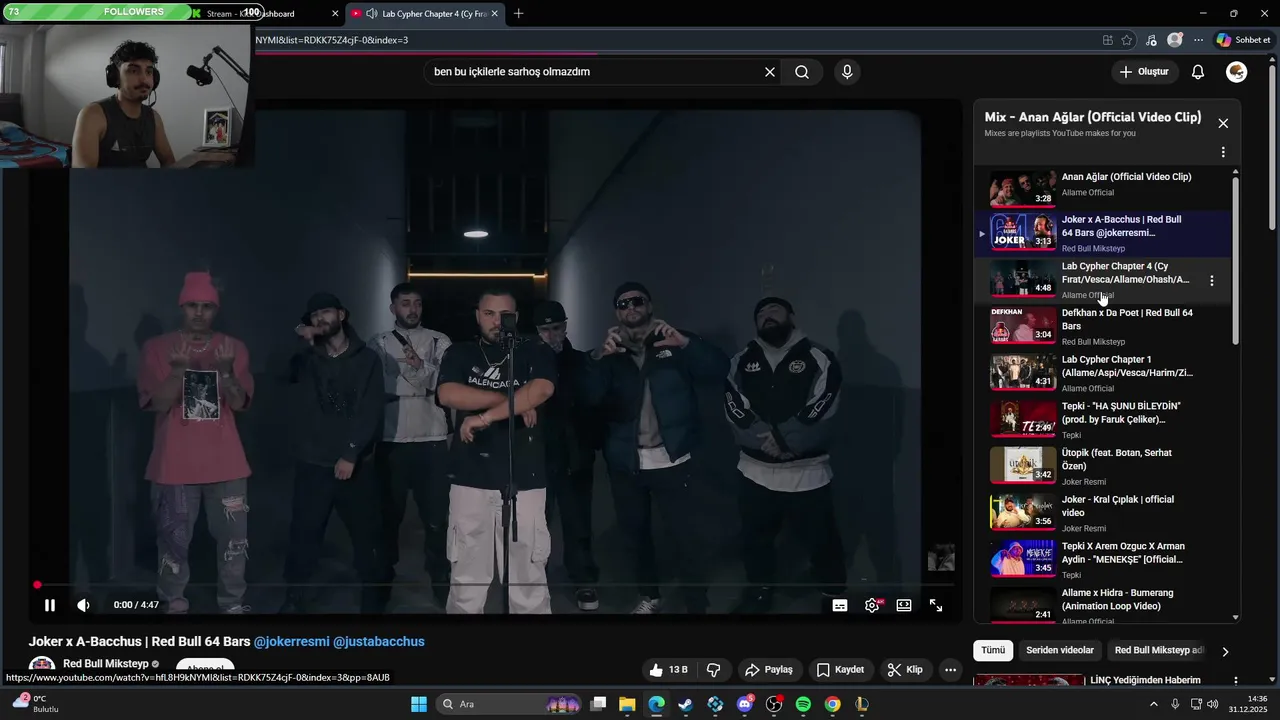
Task: Open Spotify from taskbar
Action: tap(803, 704)
